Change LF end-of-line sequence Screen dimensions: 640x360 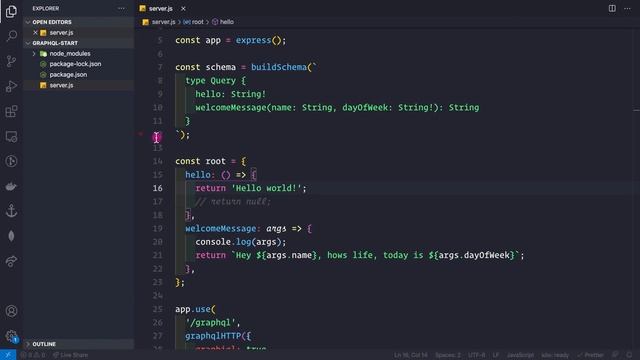point(496,355)
